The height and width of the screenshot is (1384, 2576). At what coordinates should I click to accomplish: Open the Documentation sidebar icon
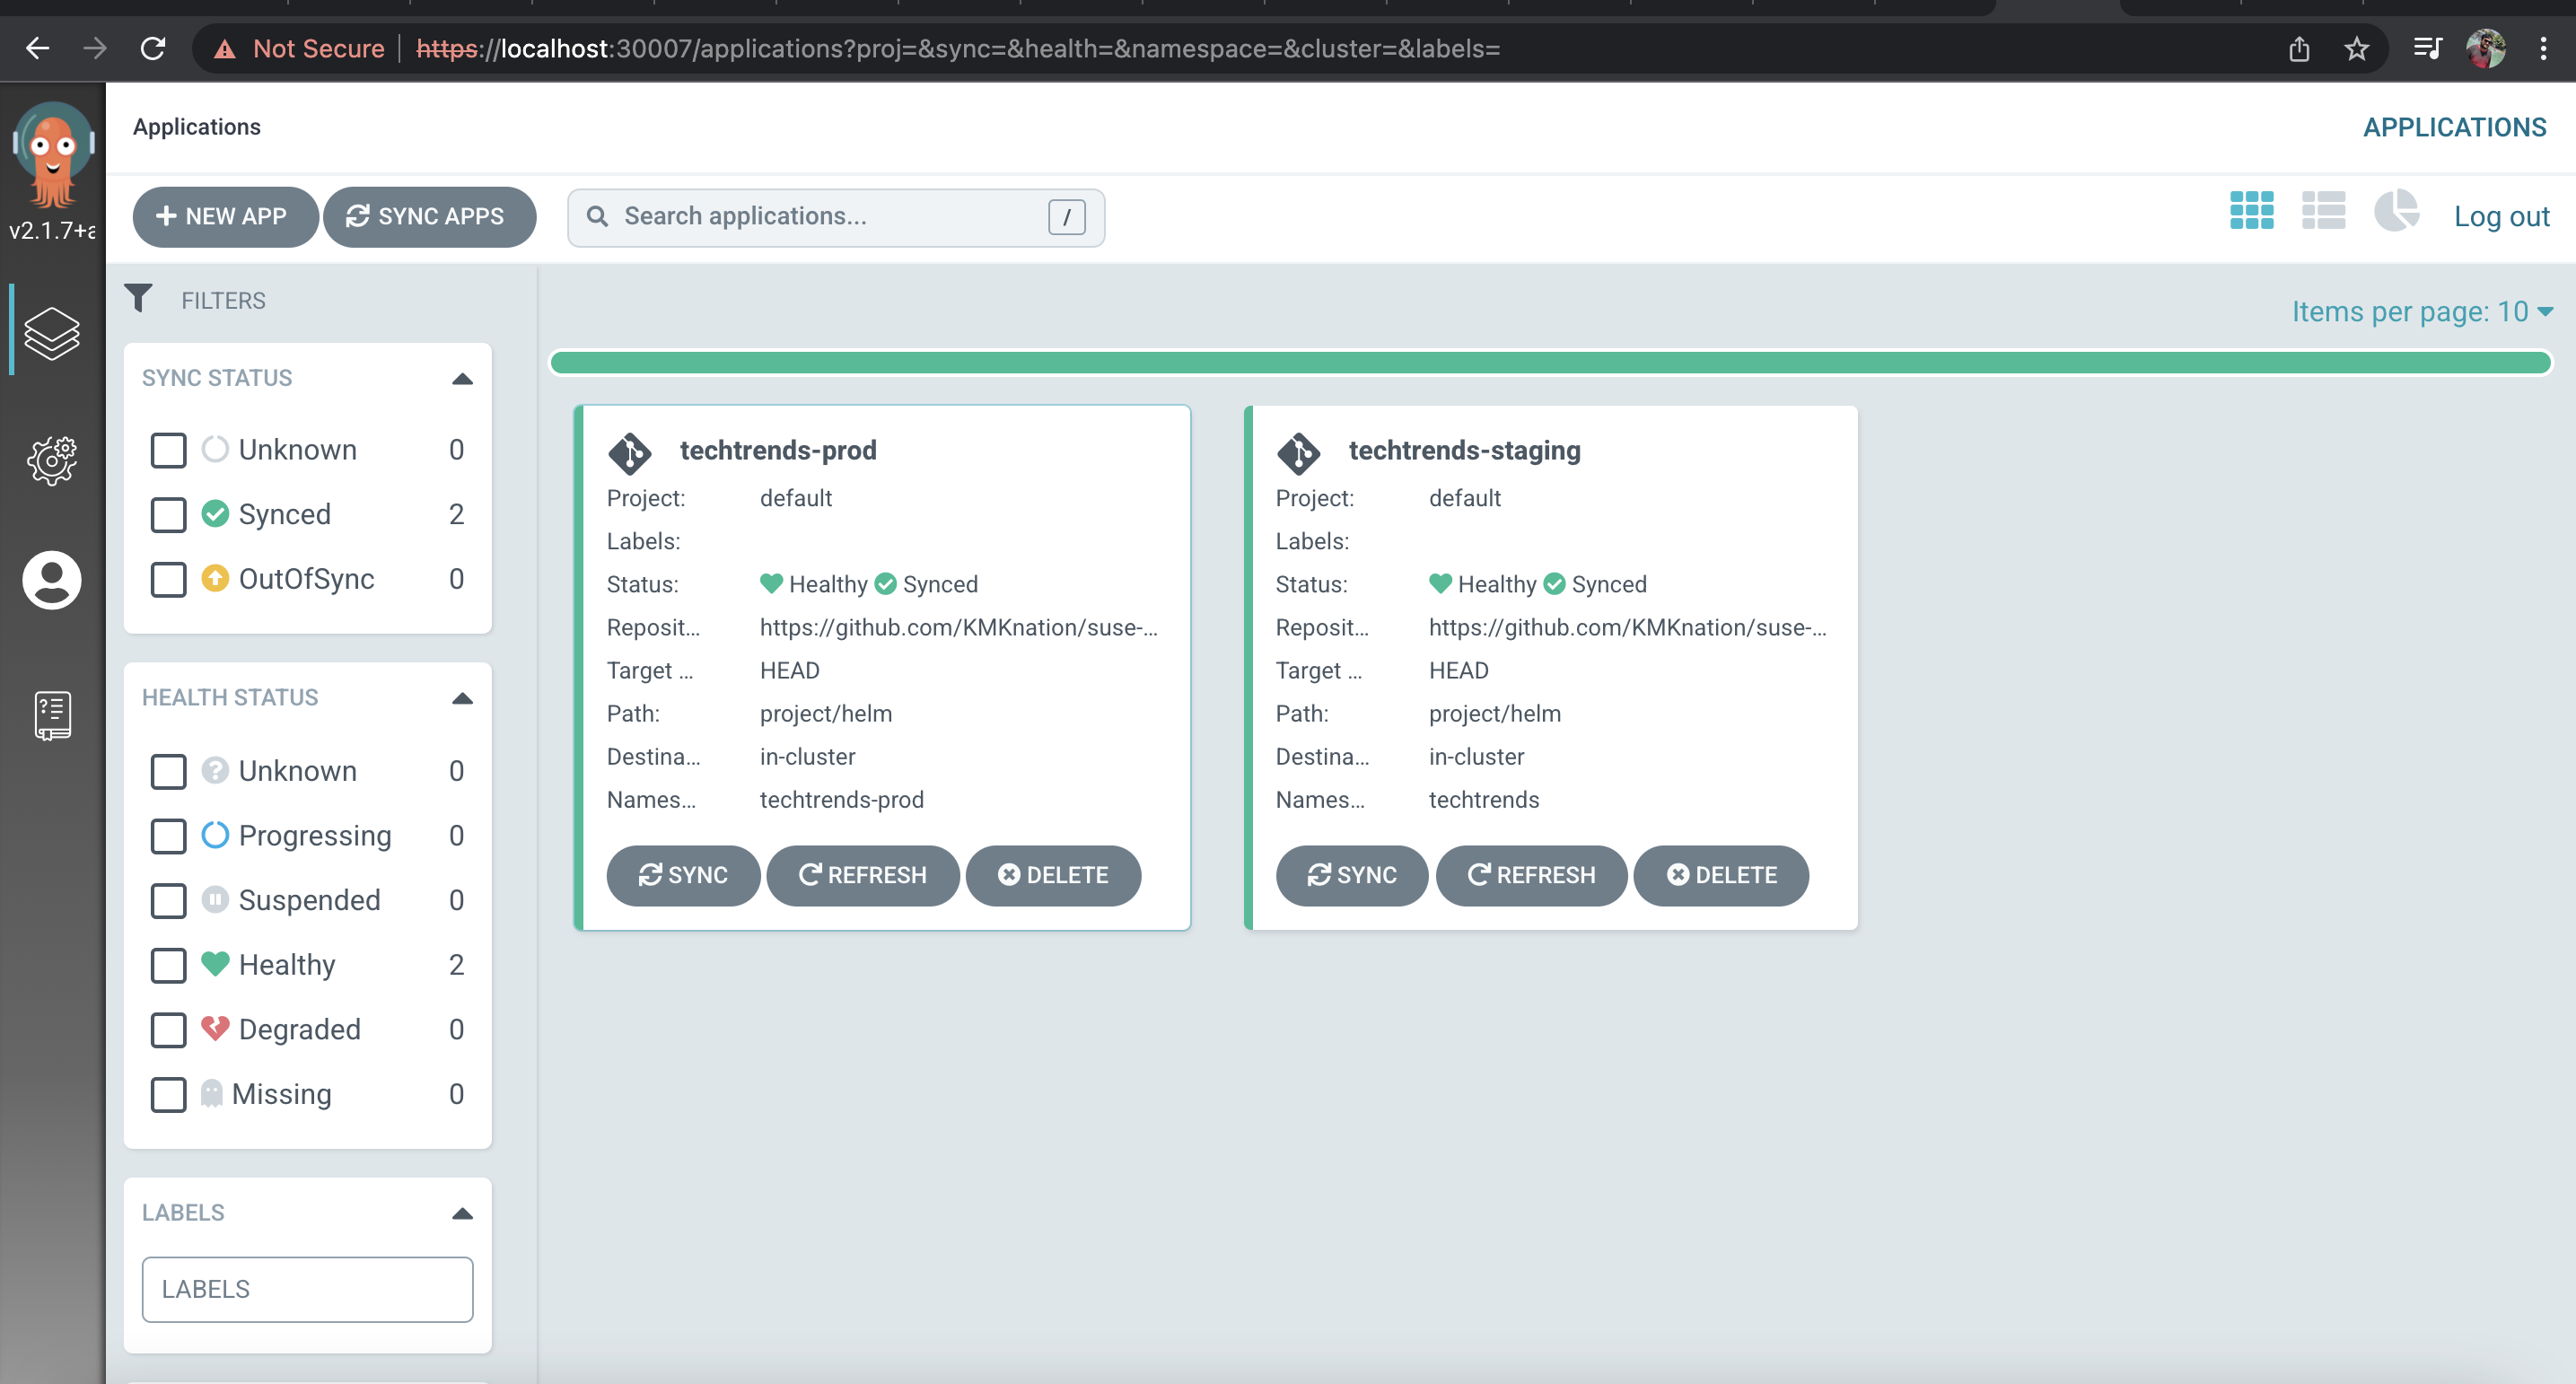tap(52, 715)
